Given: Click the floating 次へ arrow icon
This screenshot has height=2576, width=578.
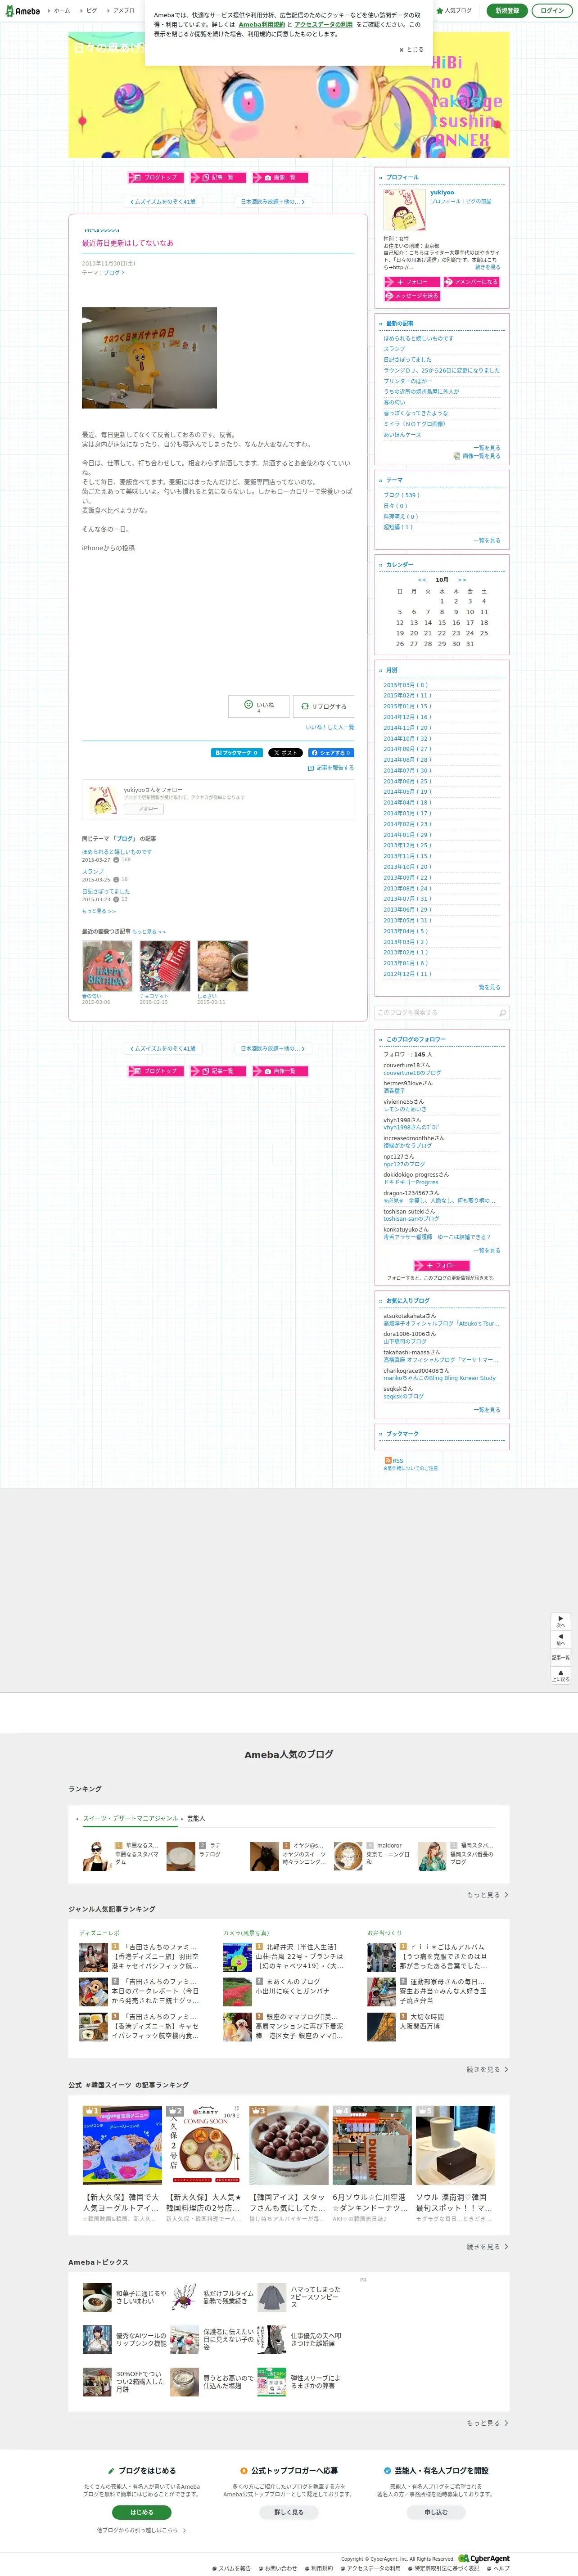Looking at the screenshot, I should coord(561,1620).
